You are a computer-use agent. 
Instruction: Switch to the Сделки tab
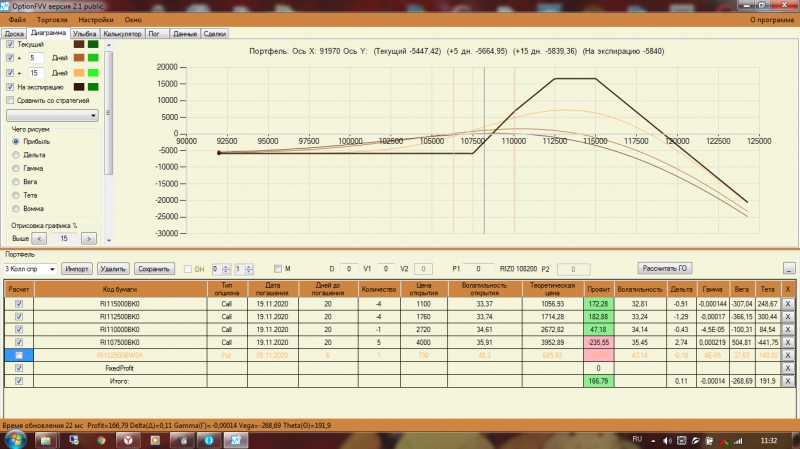click(215, 34)
